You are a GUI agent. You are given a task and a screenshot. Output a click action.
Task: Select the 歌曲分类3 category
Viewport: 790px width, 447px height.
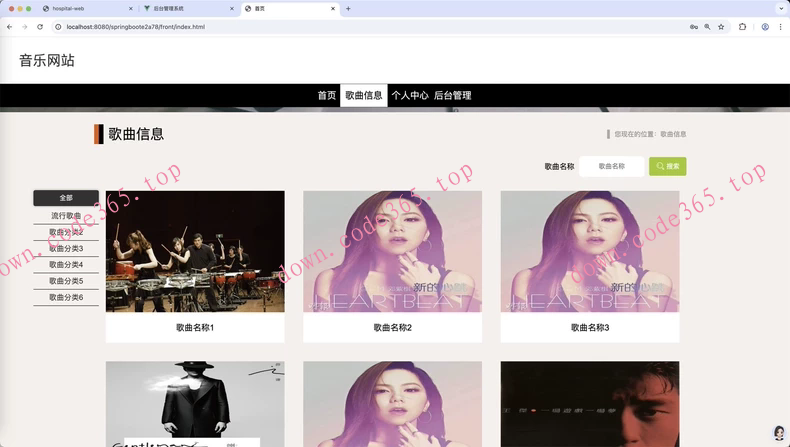click(x=66, y=248)
